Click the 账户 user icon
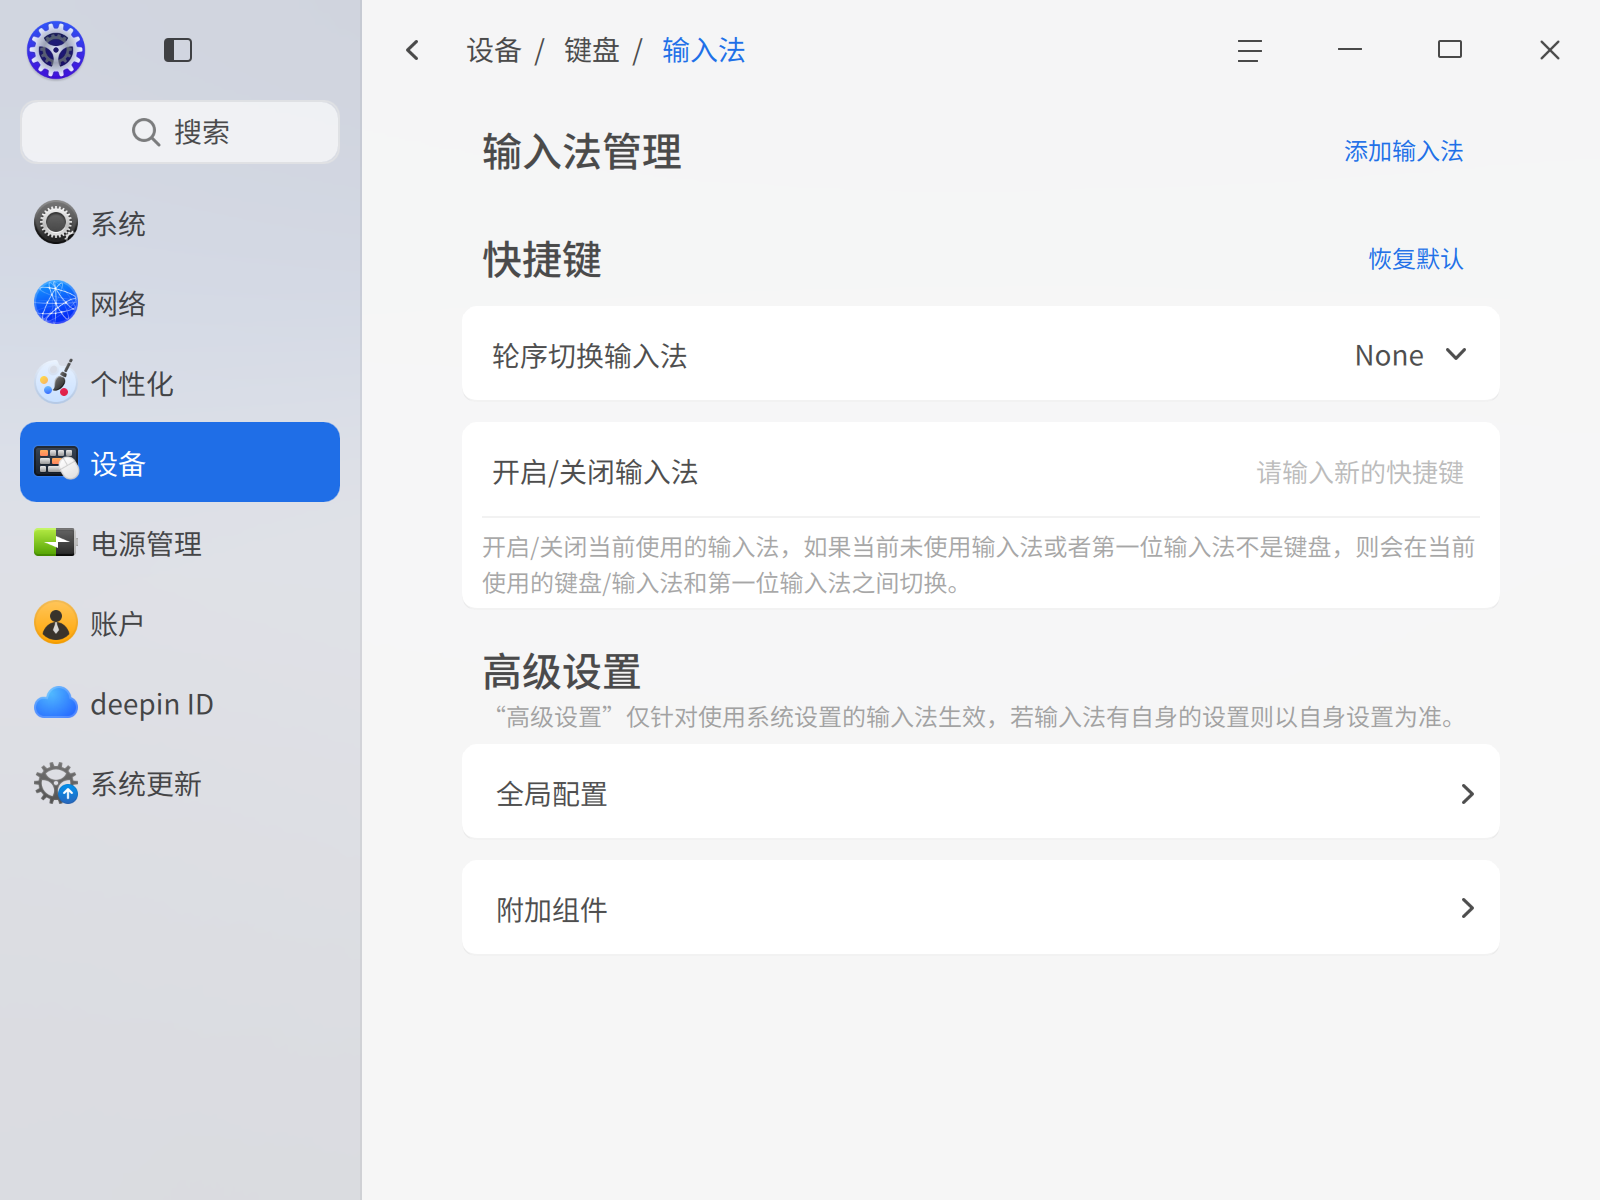The height and width of the screenshot is (1200, 1600). 56,623
